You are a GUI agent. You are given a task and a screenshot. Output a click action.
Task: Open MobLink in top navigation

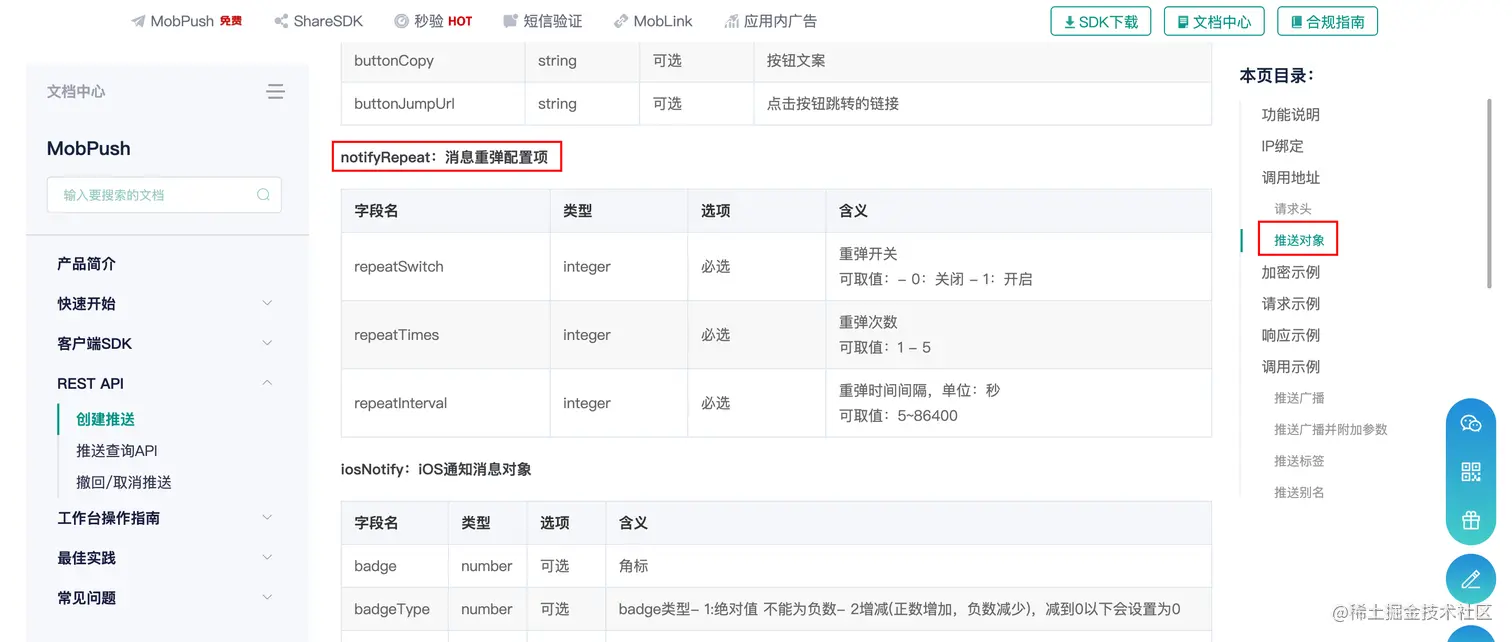(653, 21)
